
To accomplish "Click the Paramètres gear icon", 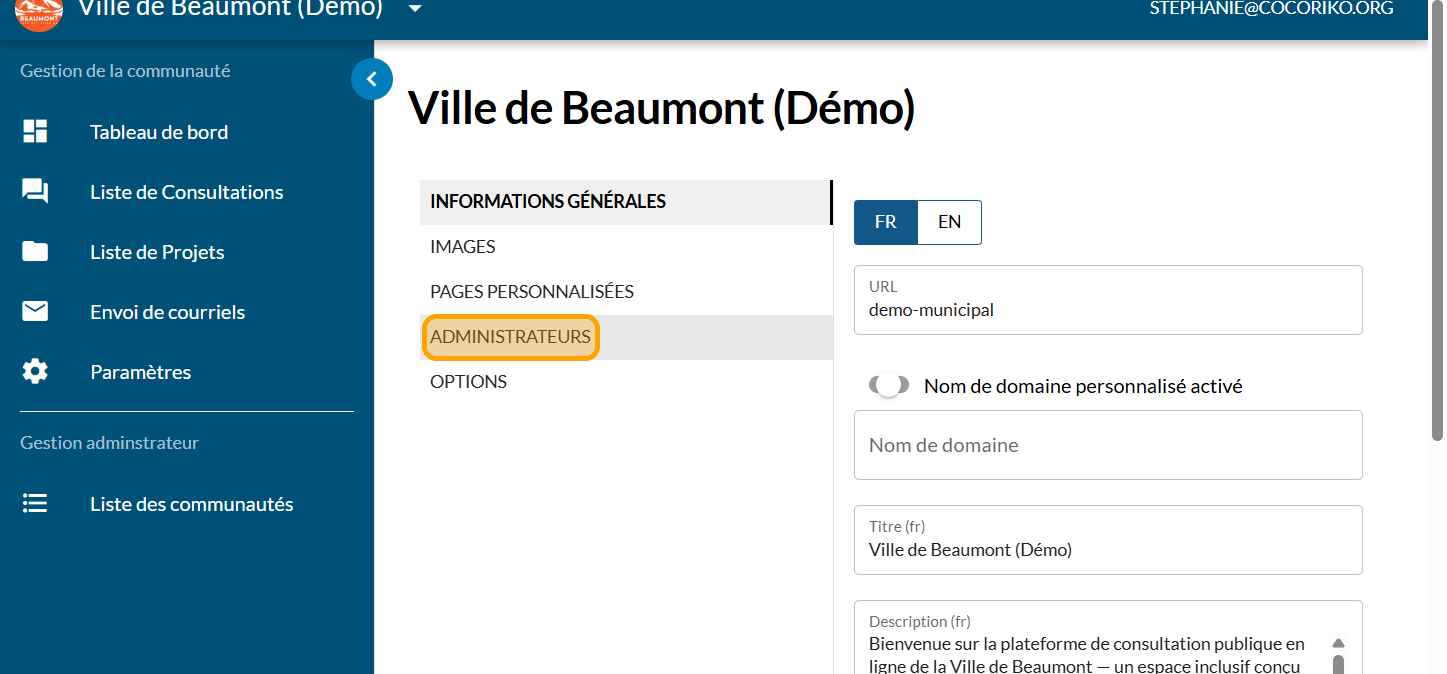I will (x=35, y=372).
